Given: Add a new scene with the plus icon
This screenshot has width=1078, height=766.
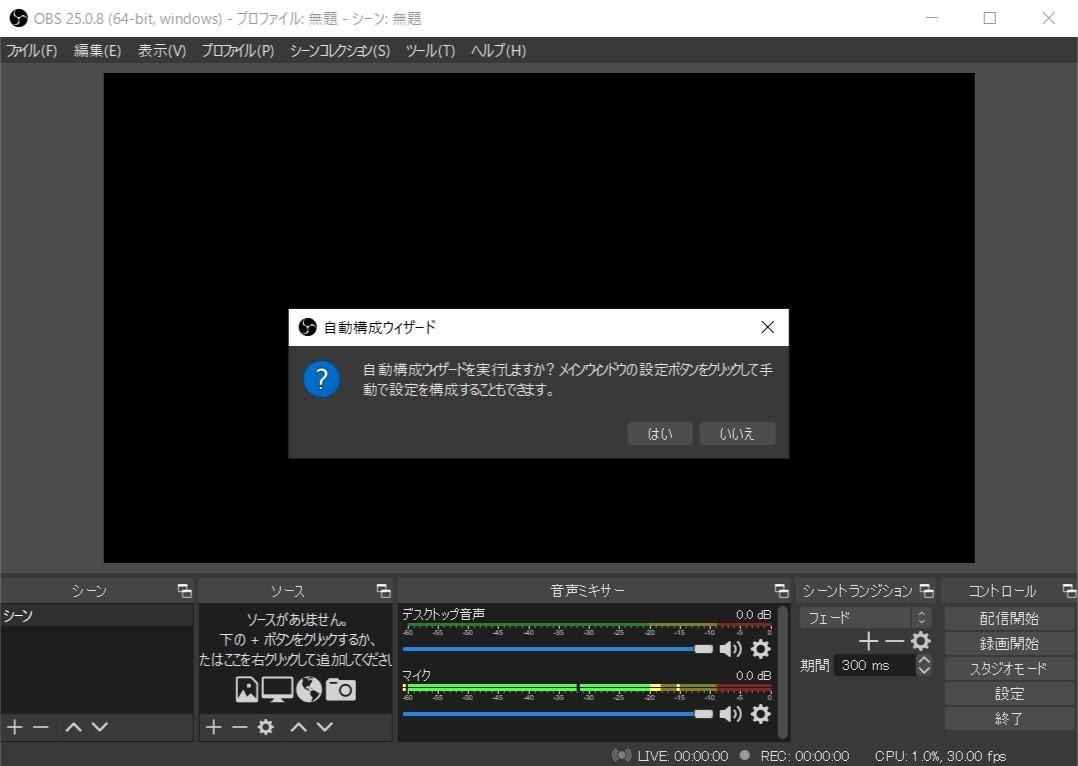Looking at the screenshot, I should [15, 727].
